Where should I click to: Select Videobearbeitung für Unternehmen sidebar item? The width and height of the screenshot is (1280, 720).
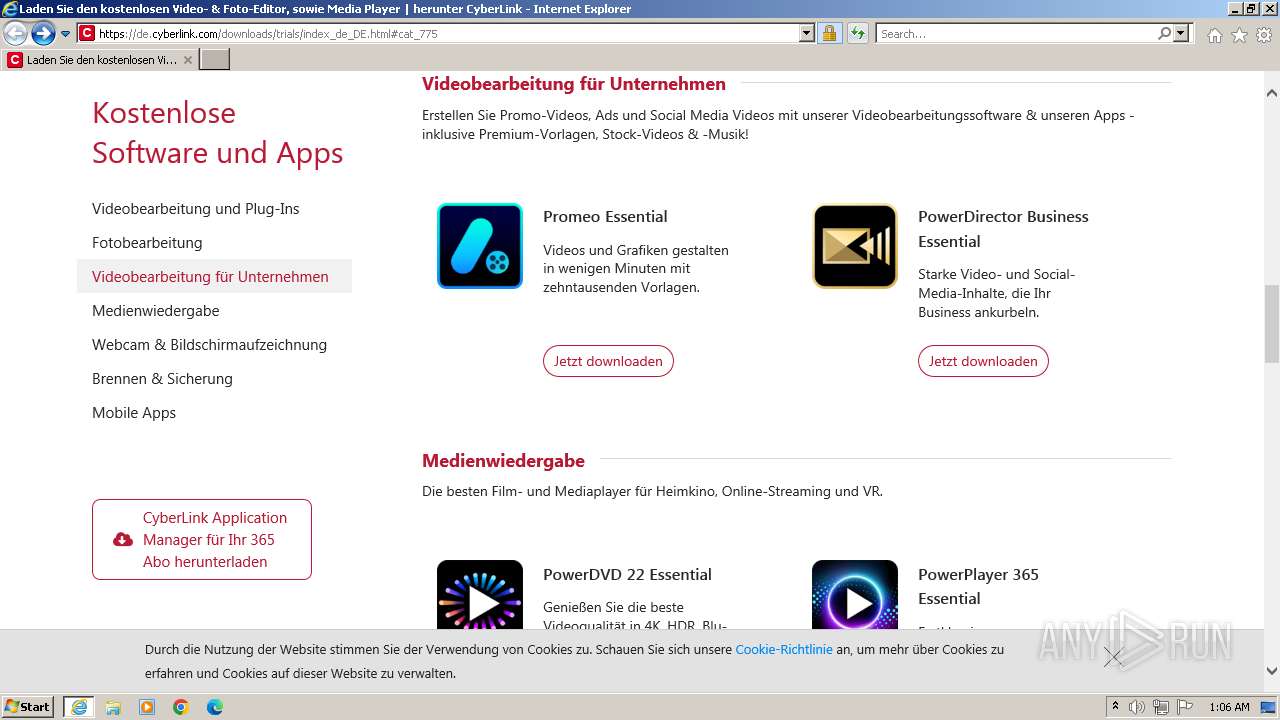coord(214,277)
